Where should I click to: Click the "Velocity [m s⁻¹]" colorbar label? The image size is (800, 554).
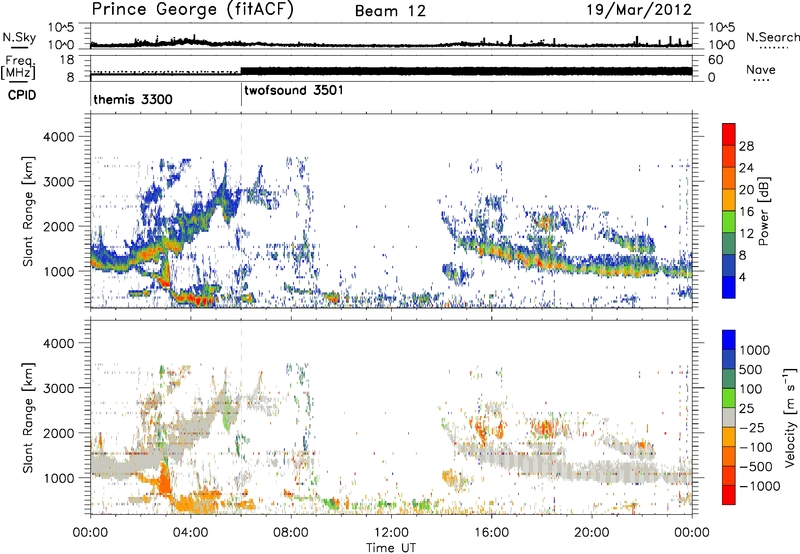pyautogui.click(x=790, y=417)
